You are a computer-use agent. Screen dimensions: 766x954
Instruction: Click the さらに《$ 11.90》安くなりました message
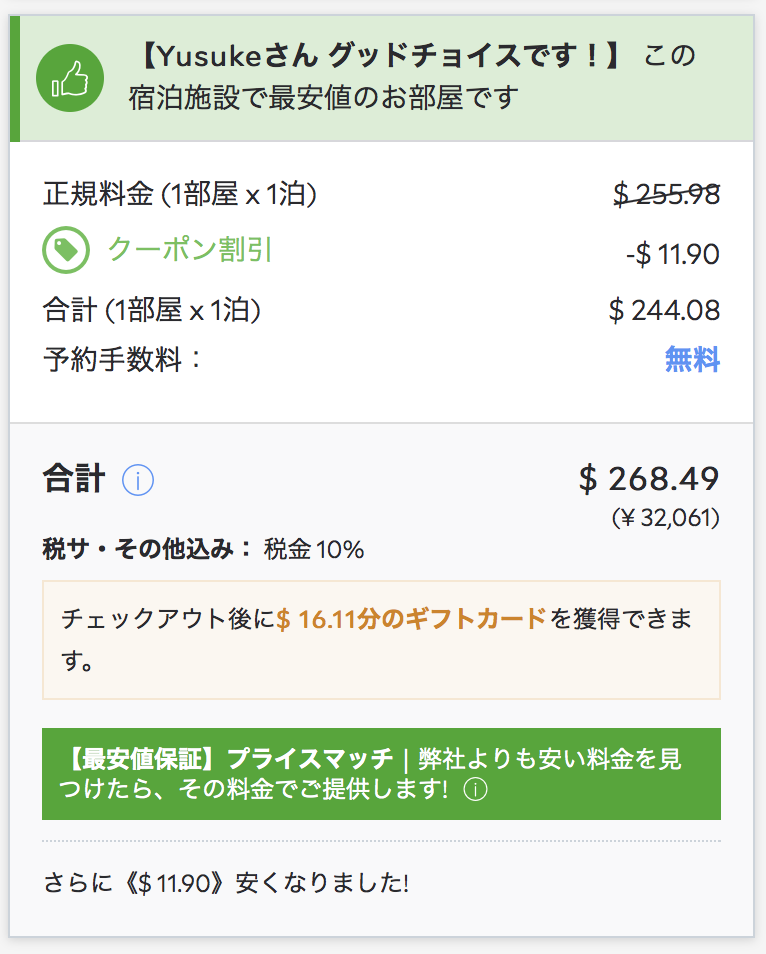226,883
